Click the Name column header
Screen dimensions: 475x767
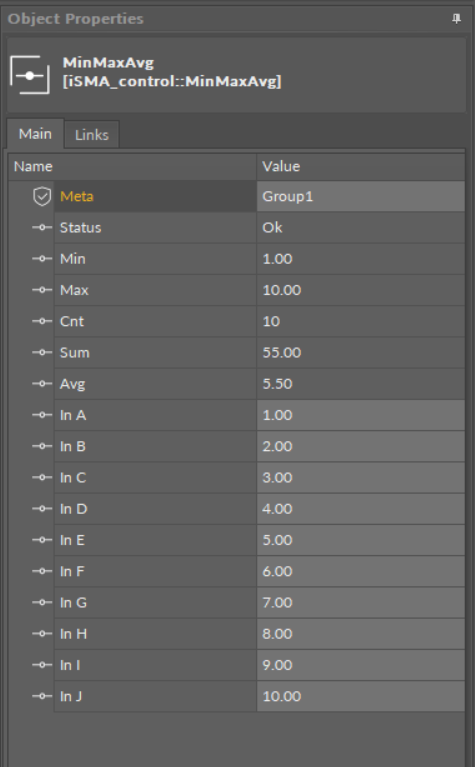tap(132, 166)
